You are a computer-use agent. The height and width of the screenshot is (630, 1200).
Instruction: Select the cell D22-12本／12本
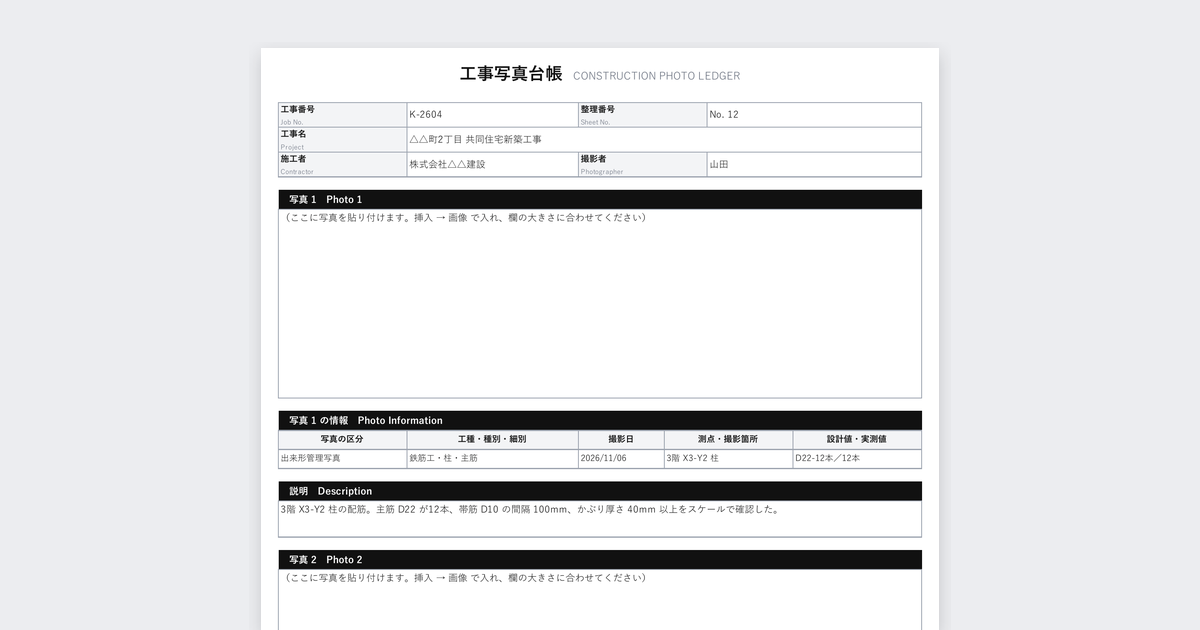click(857, 458)
